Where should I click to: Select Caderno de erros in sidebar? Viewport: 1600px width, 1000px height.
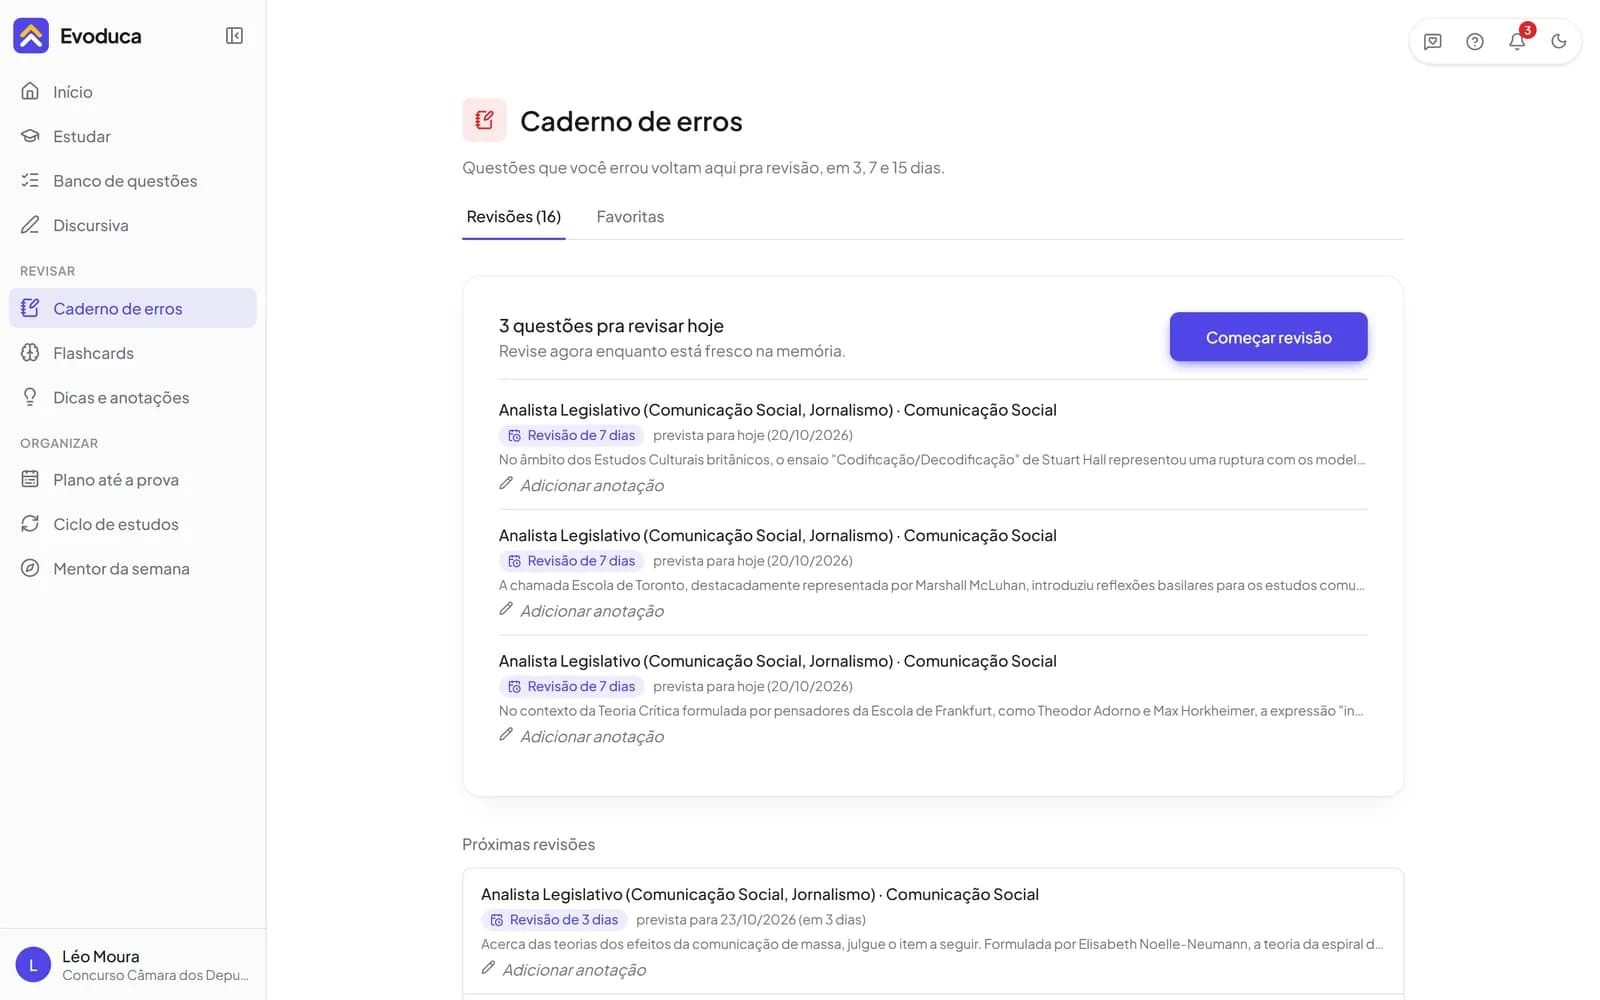click(133, 308)
